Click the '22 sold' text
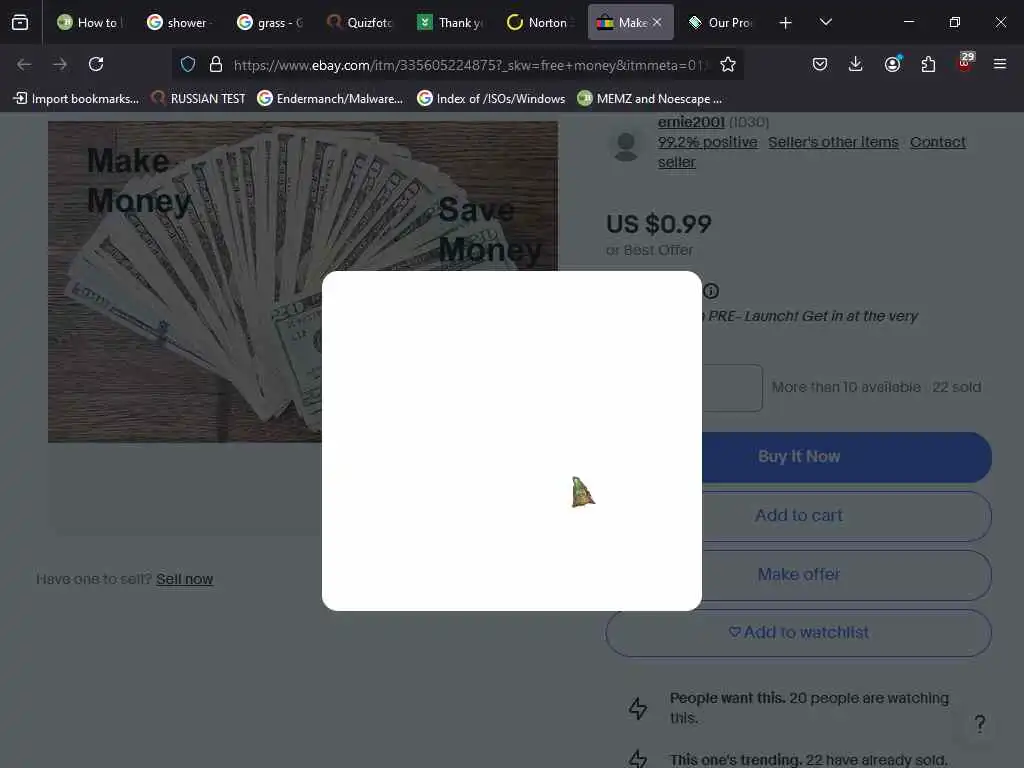 956,387
